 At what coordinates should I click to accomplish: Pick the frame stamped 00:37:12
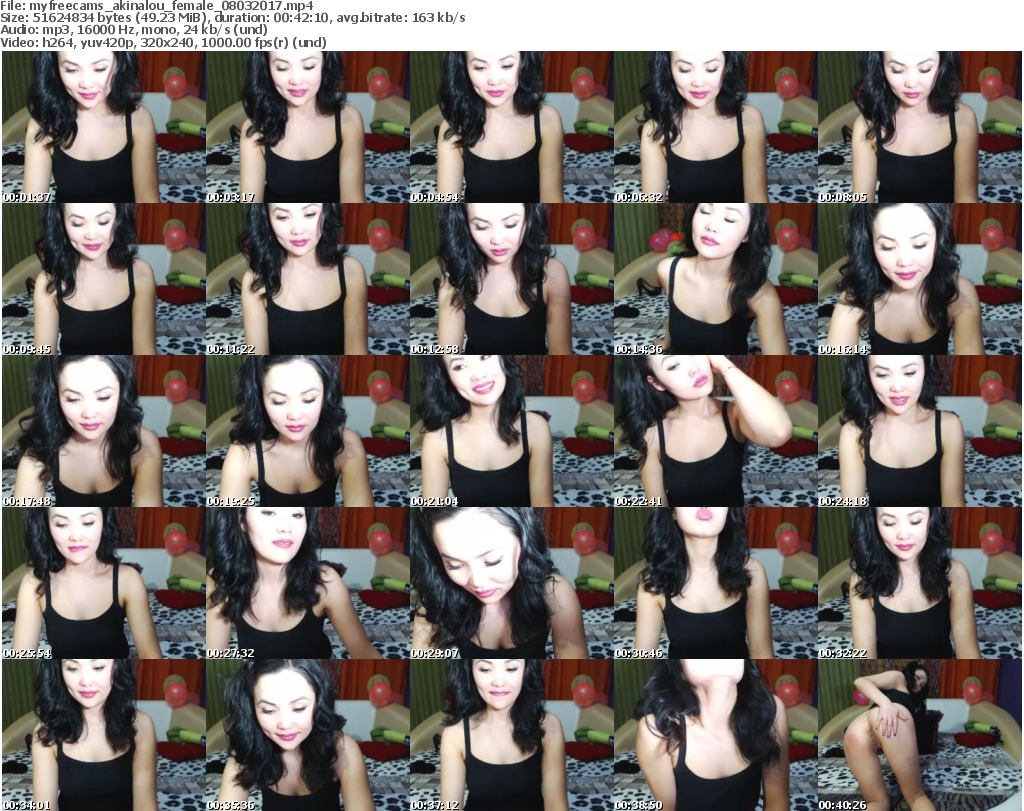(x=511, y=735)
